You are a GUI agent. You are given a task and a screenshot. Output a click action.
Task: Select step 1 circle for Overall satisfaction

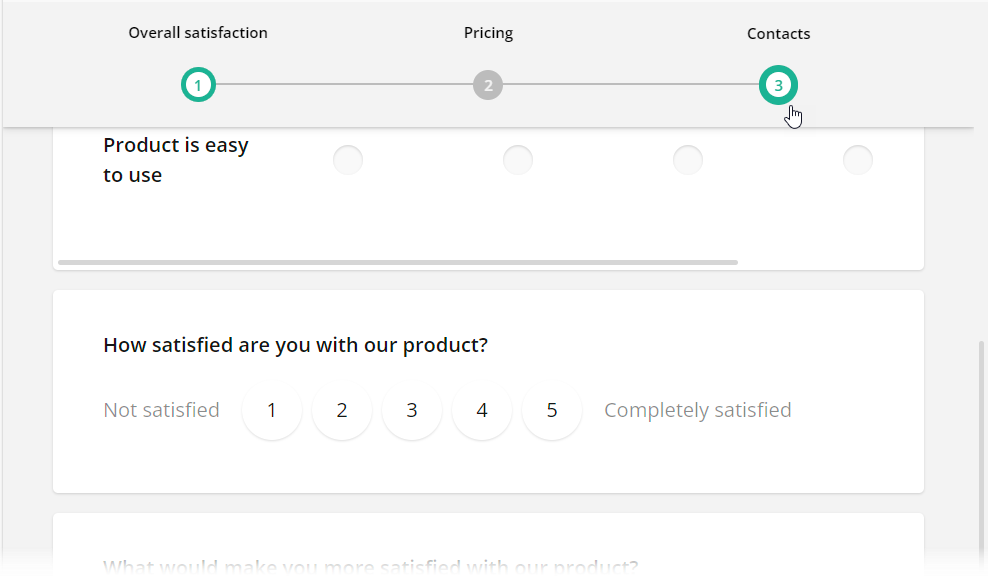coord(198,85)
